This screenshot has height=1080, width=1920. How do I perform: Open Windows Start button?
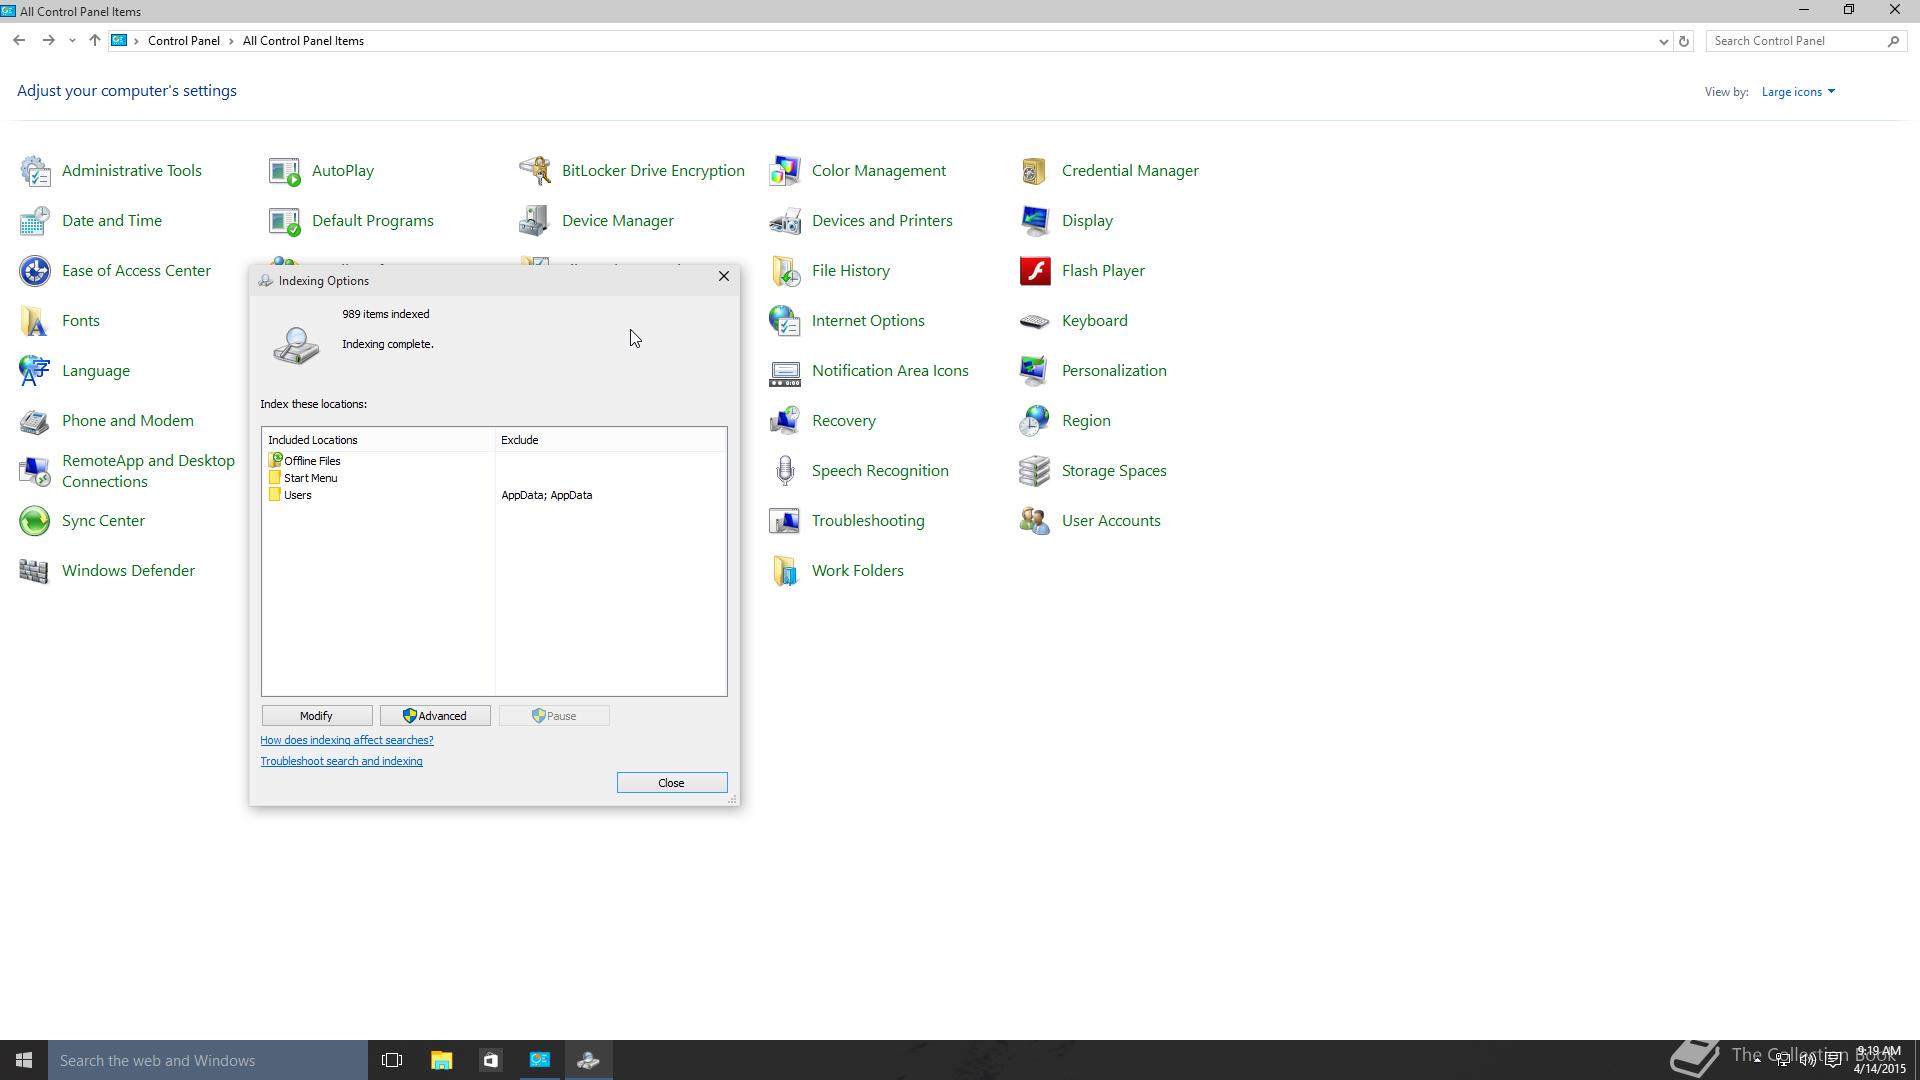24,1060
